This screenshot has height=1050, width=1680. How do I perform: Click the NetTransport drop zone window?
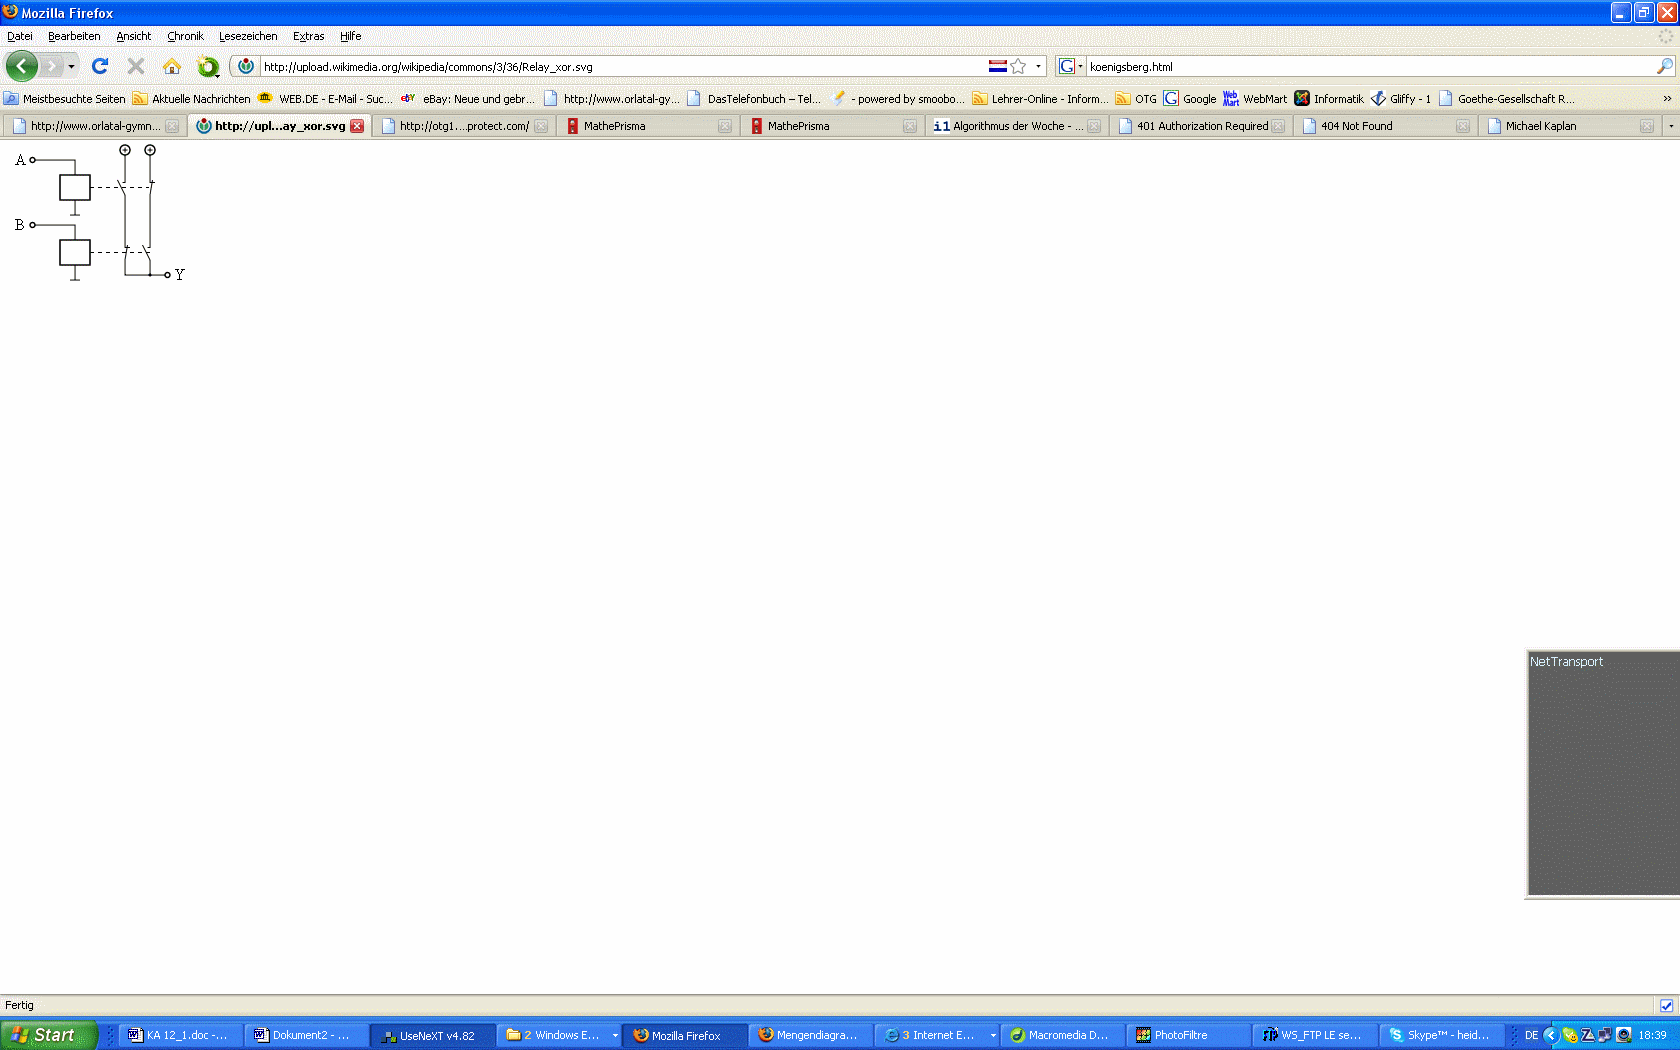tap(1603, 774)
